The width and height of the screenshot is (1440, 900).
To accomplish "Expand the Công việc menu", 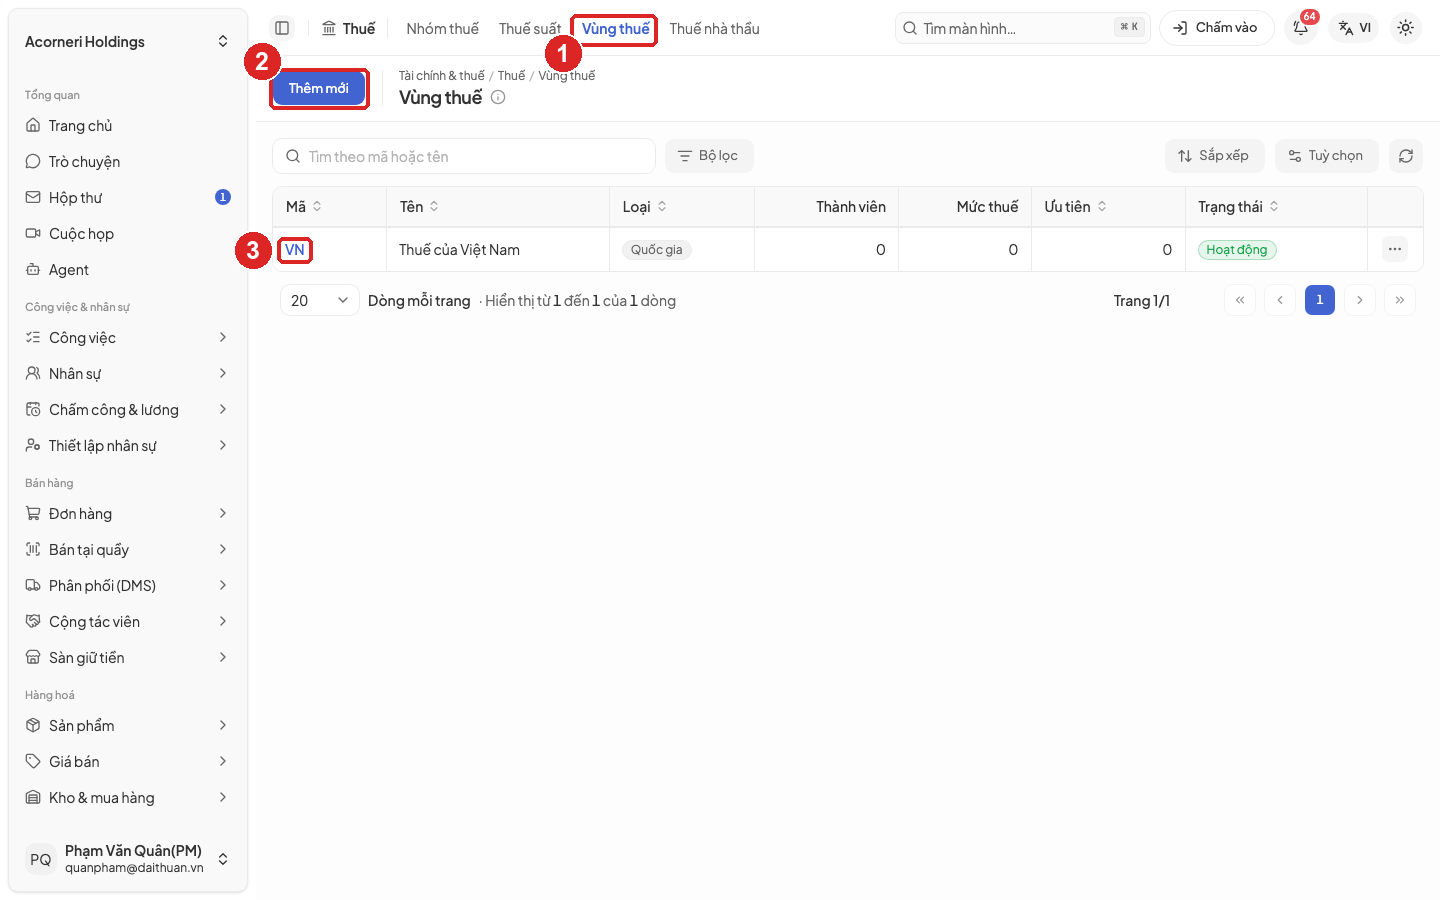I will coord(128,338).
